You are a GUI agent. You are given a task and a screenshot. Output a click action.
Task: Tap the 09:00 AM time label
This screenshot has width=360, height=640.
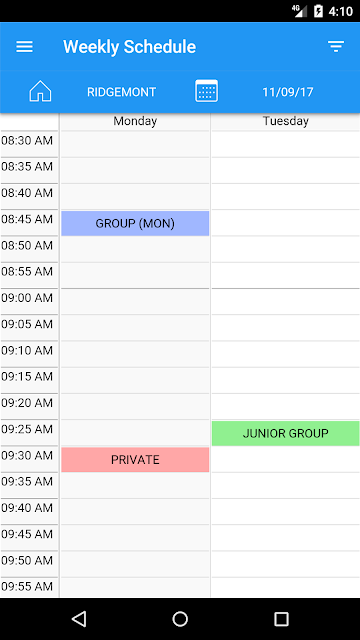coord(27,298)
